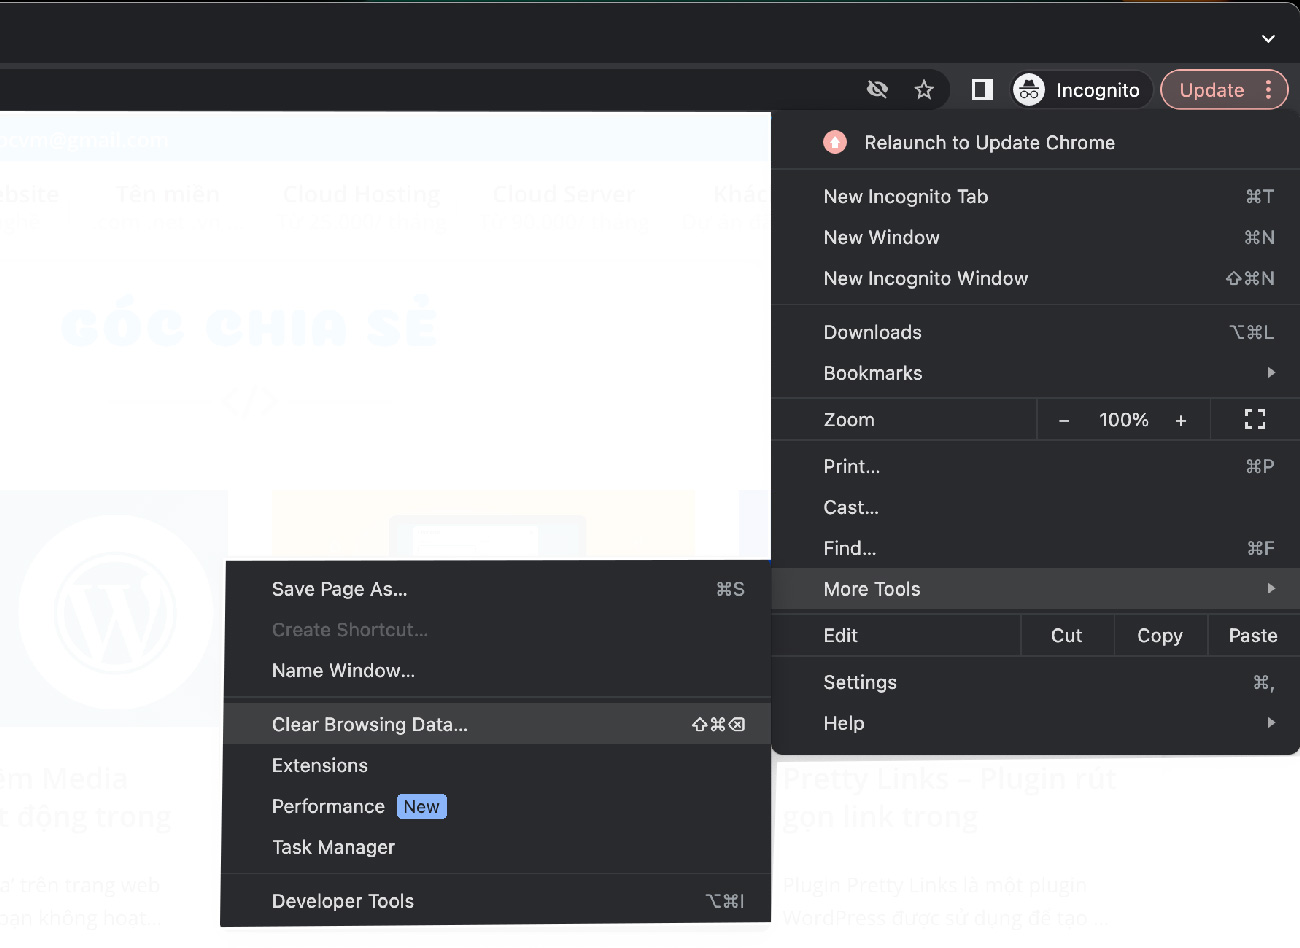Enter fullscreen with the fullscreen icon
Viewport: 1300px width, 948px height.
(1255, 420)
